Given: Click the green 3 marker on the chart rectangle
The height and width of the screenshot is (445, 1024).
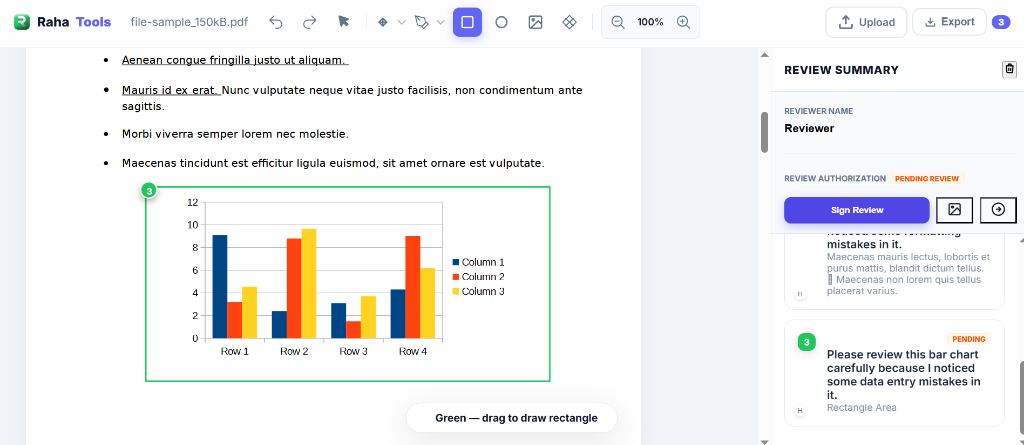Looking at the screenshot, I should (150, 191).
